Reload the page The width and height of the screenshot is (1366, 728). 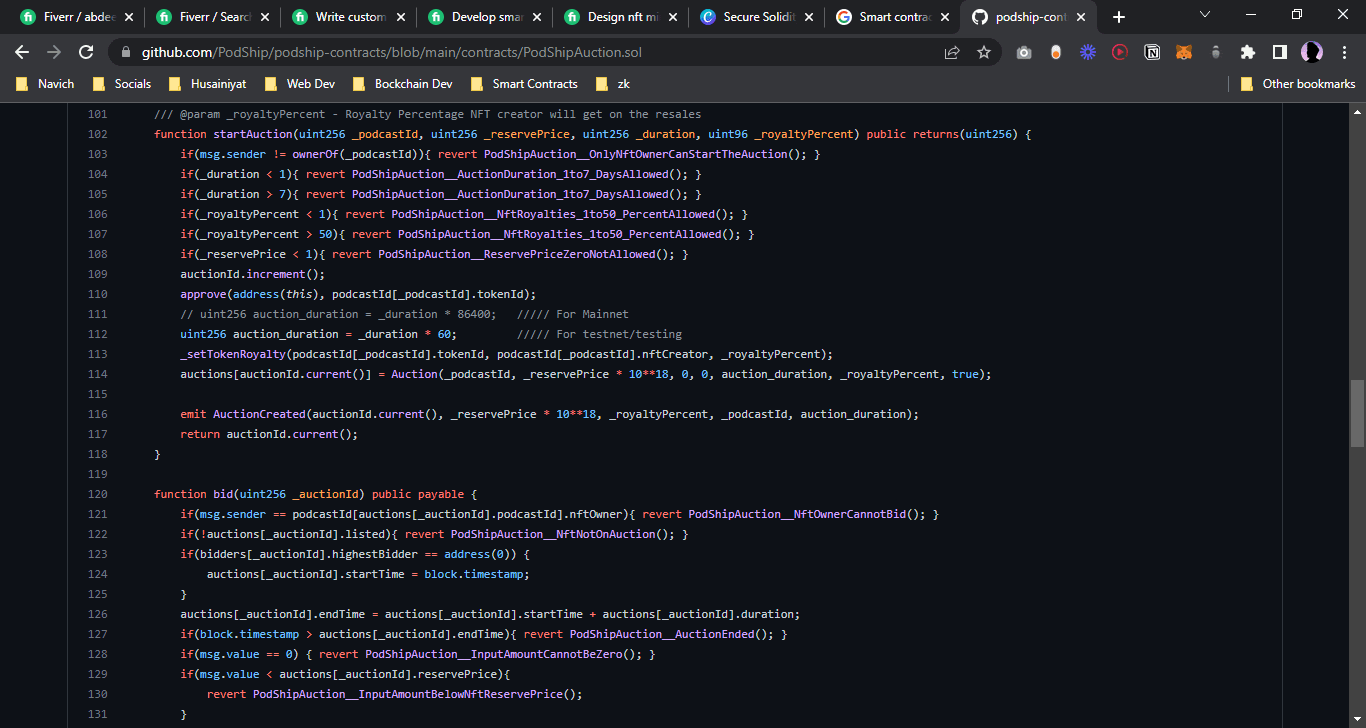point(86,52)
